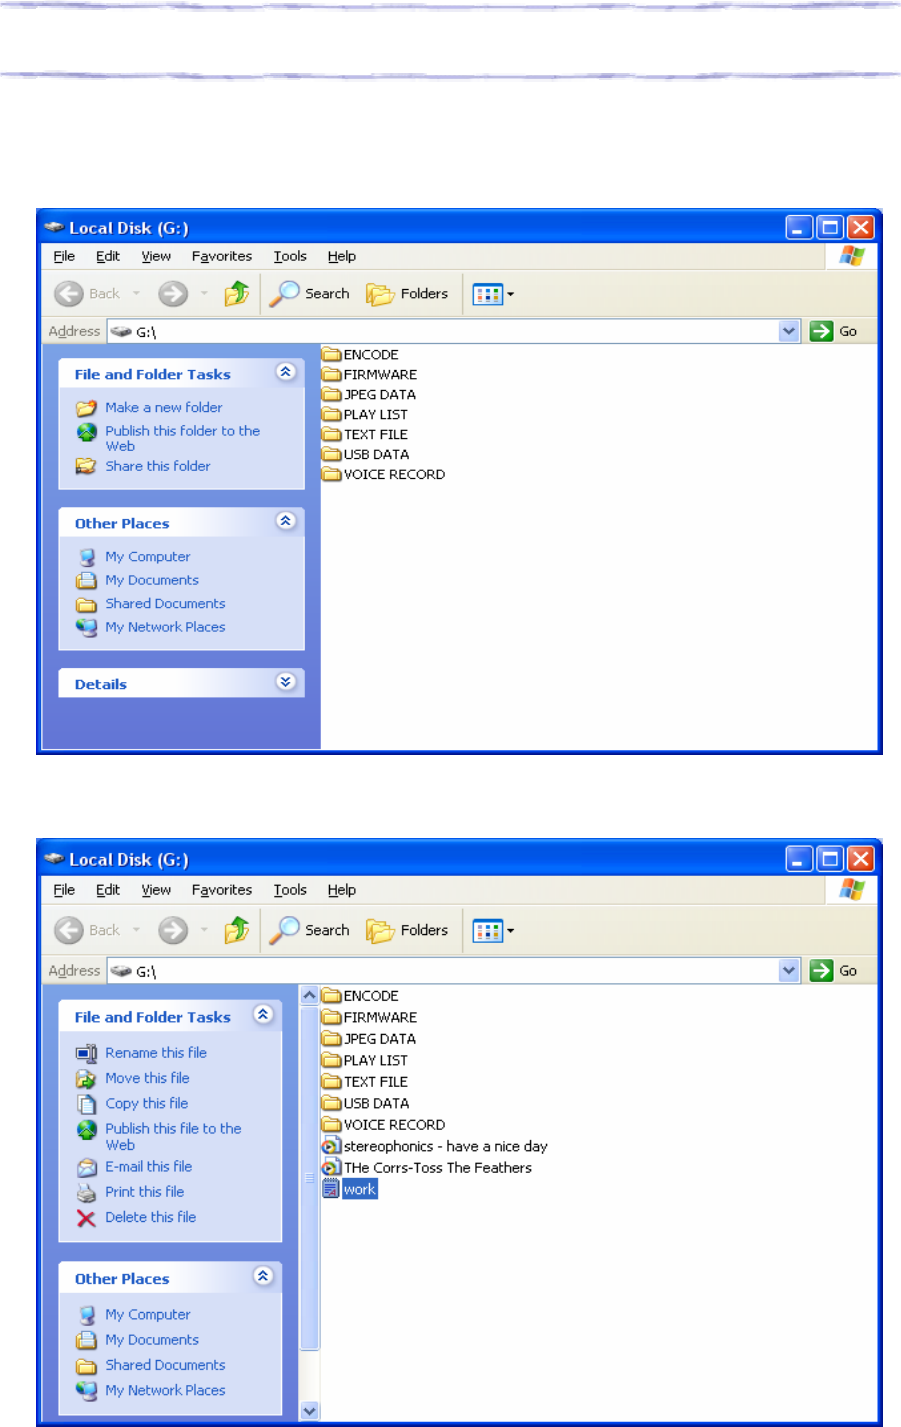Select ENCODE folder in lower window

361,996
